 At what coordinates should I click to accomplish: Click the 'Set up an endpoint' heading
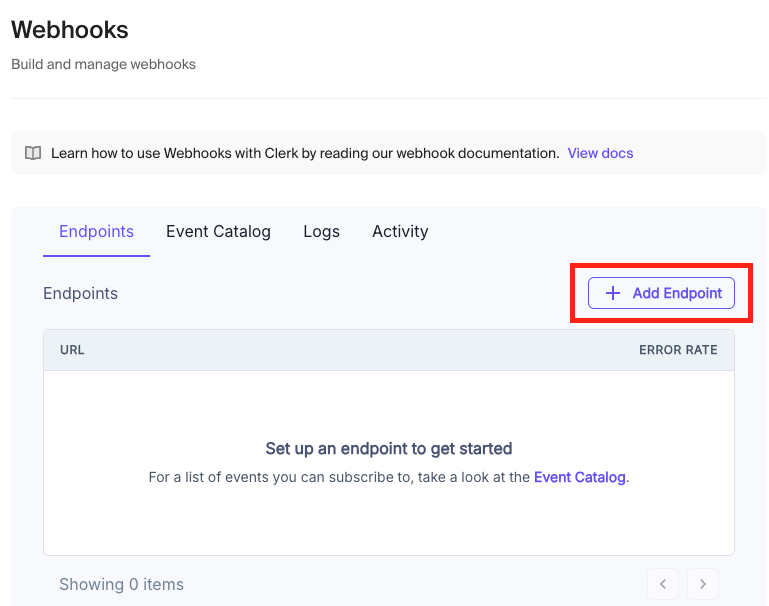coord(389,449)
